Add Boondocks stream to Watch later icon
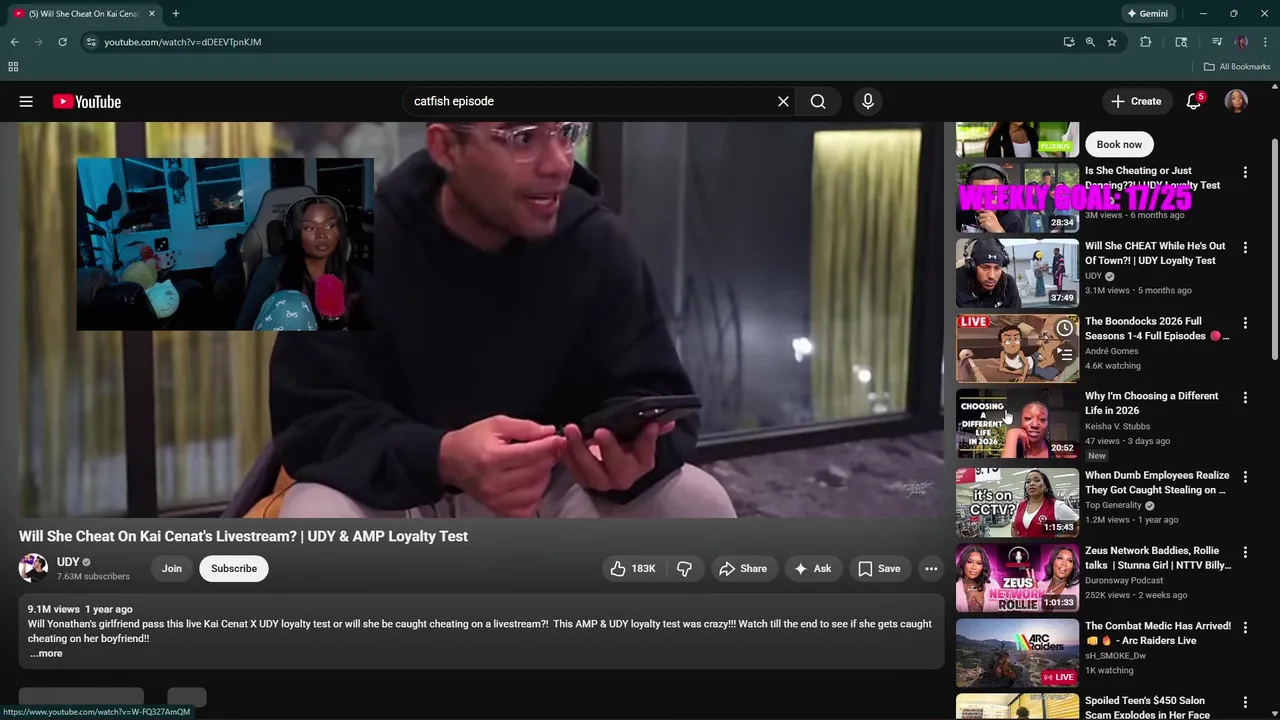The image size is (1280, 720). [x=1065, y=328]
